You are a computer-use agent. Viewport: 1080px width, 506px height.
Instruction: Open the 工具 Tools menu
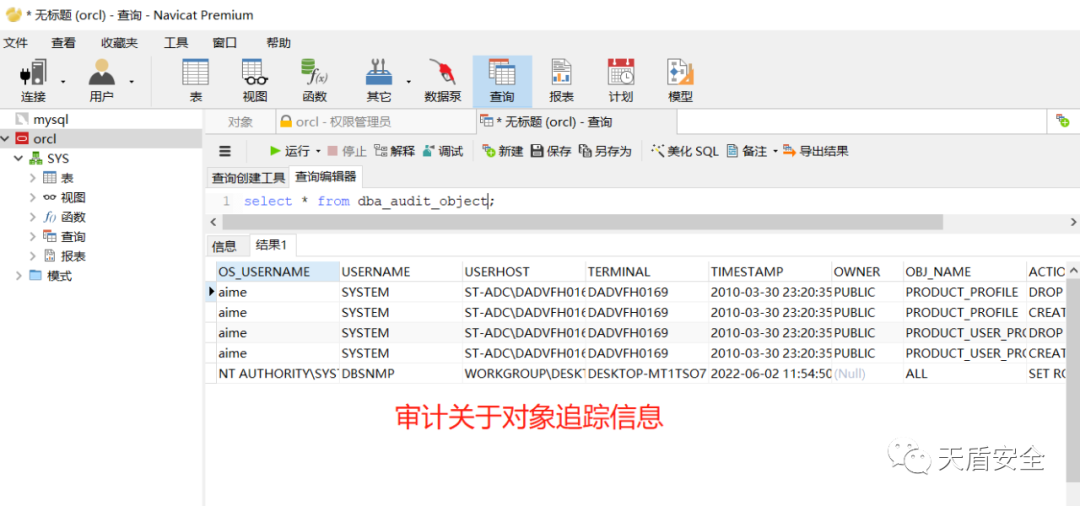point(175,43)
